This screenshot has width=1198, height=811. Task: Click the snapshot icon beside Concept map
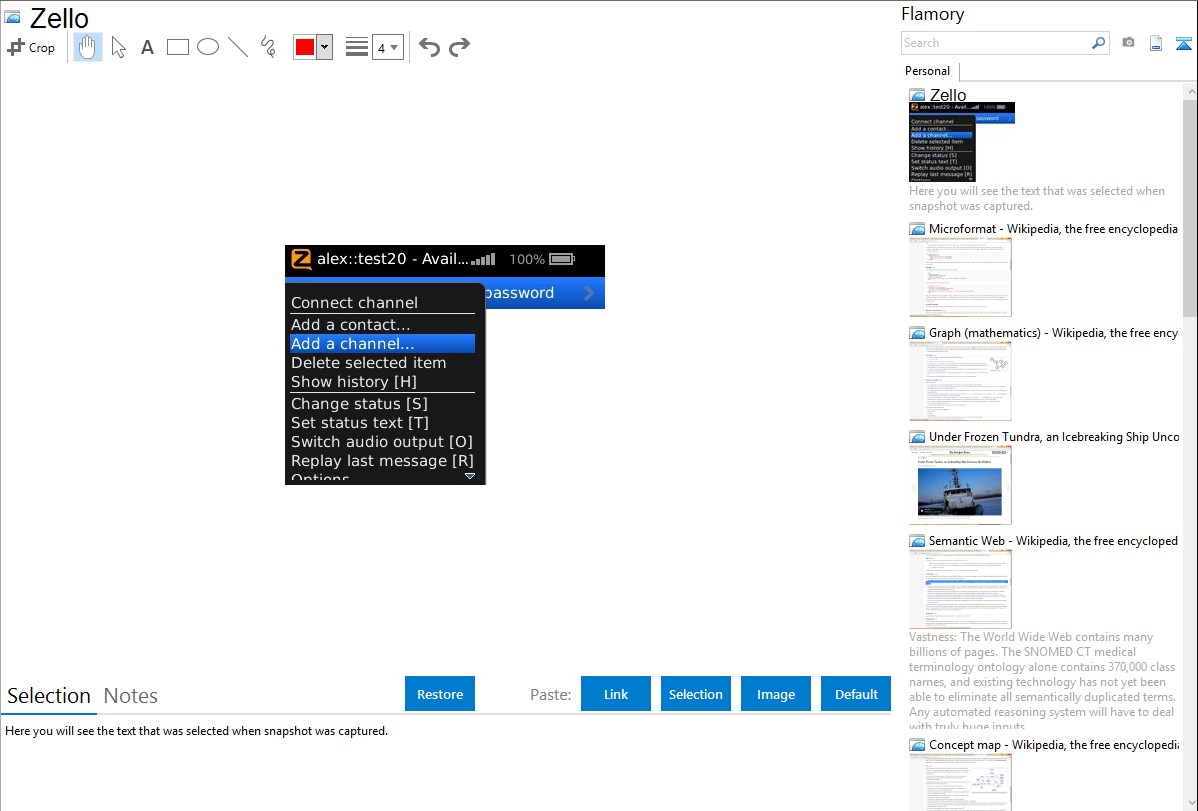(917, 744)
